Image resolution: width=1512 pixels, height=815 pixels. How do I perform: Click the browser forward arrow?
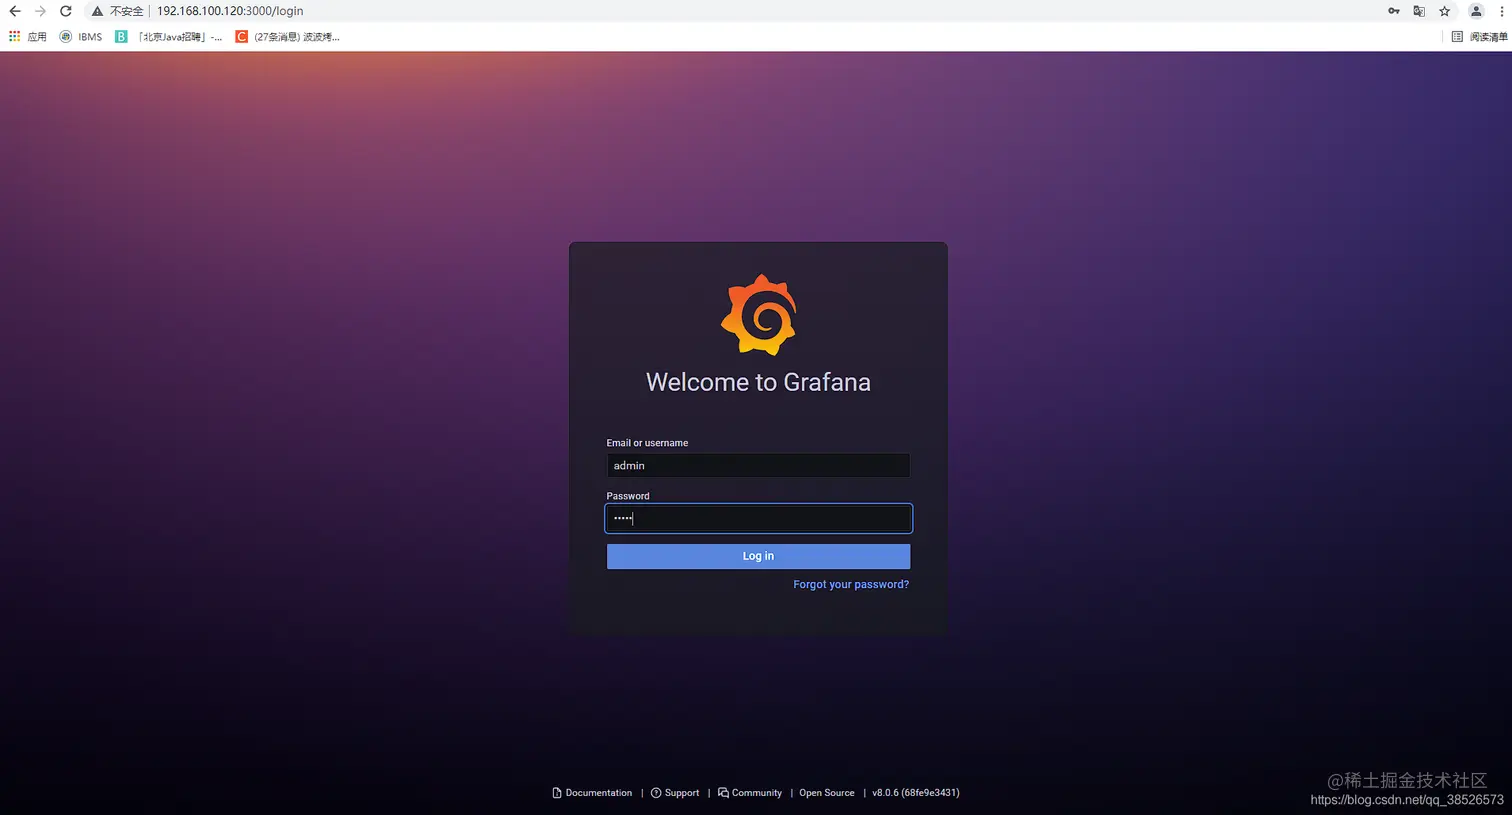(40, 11)
